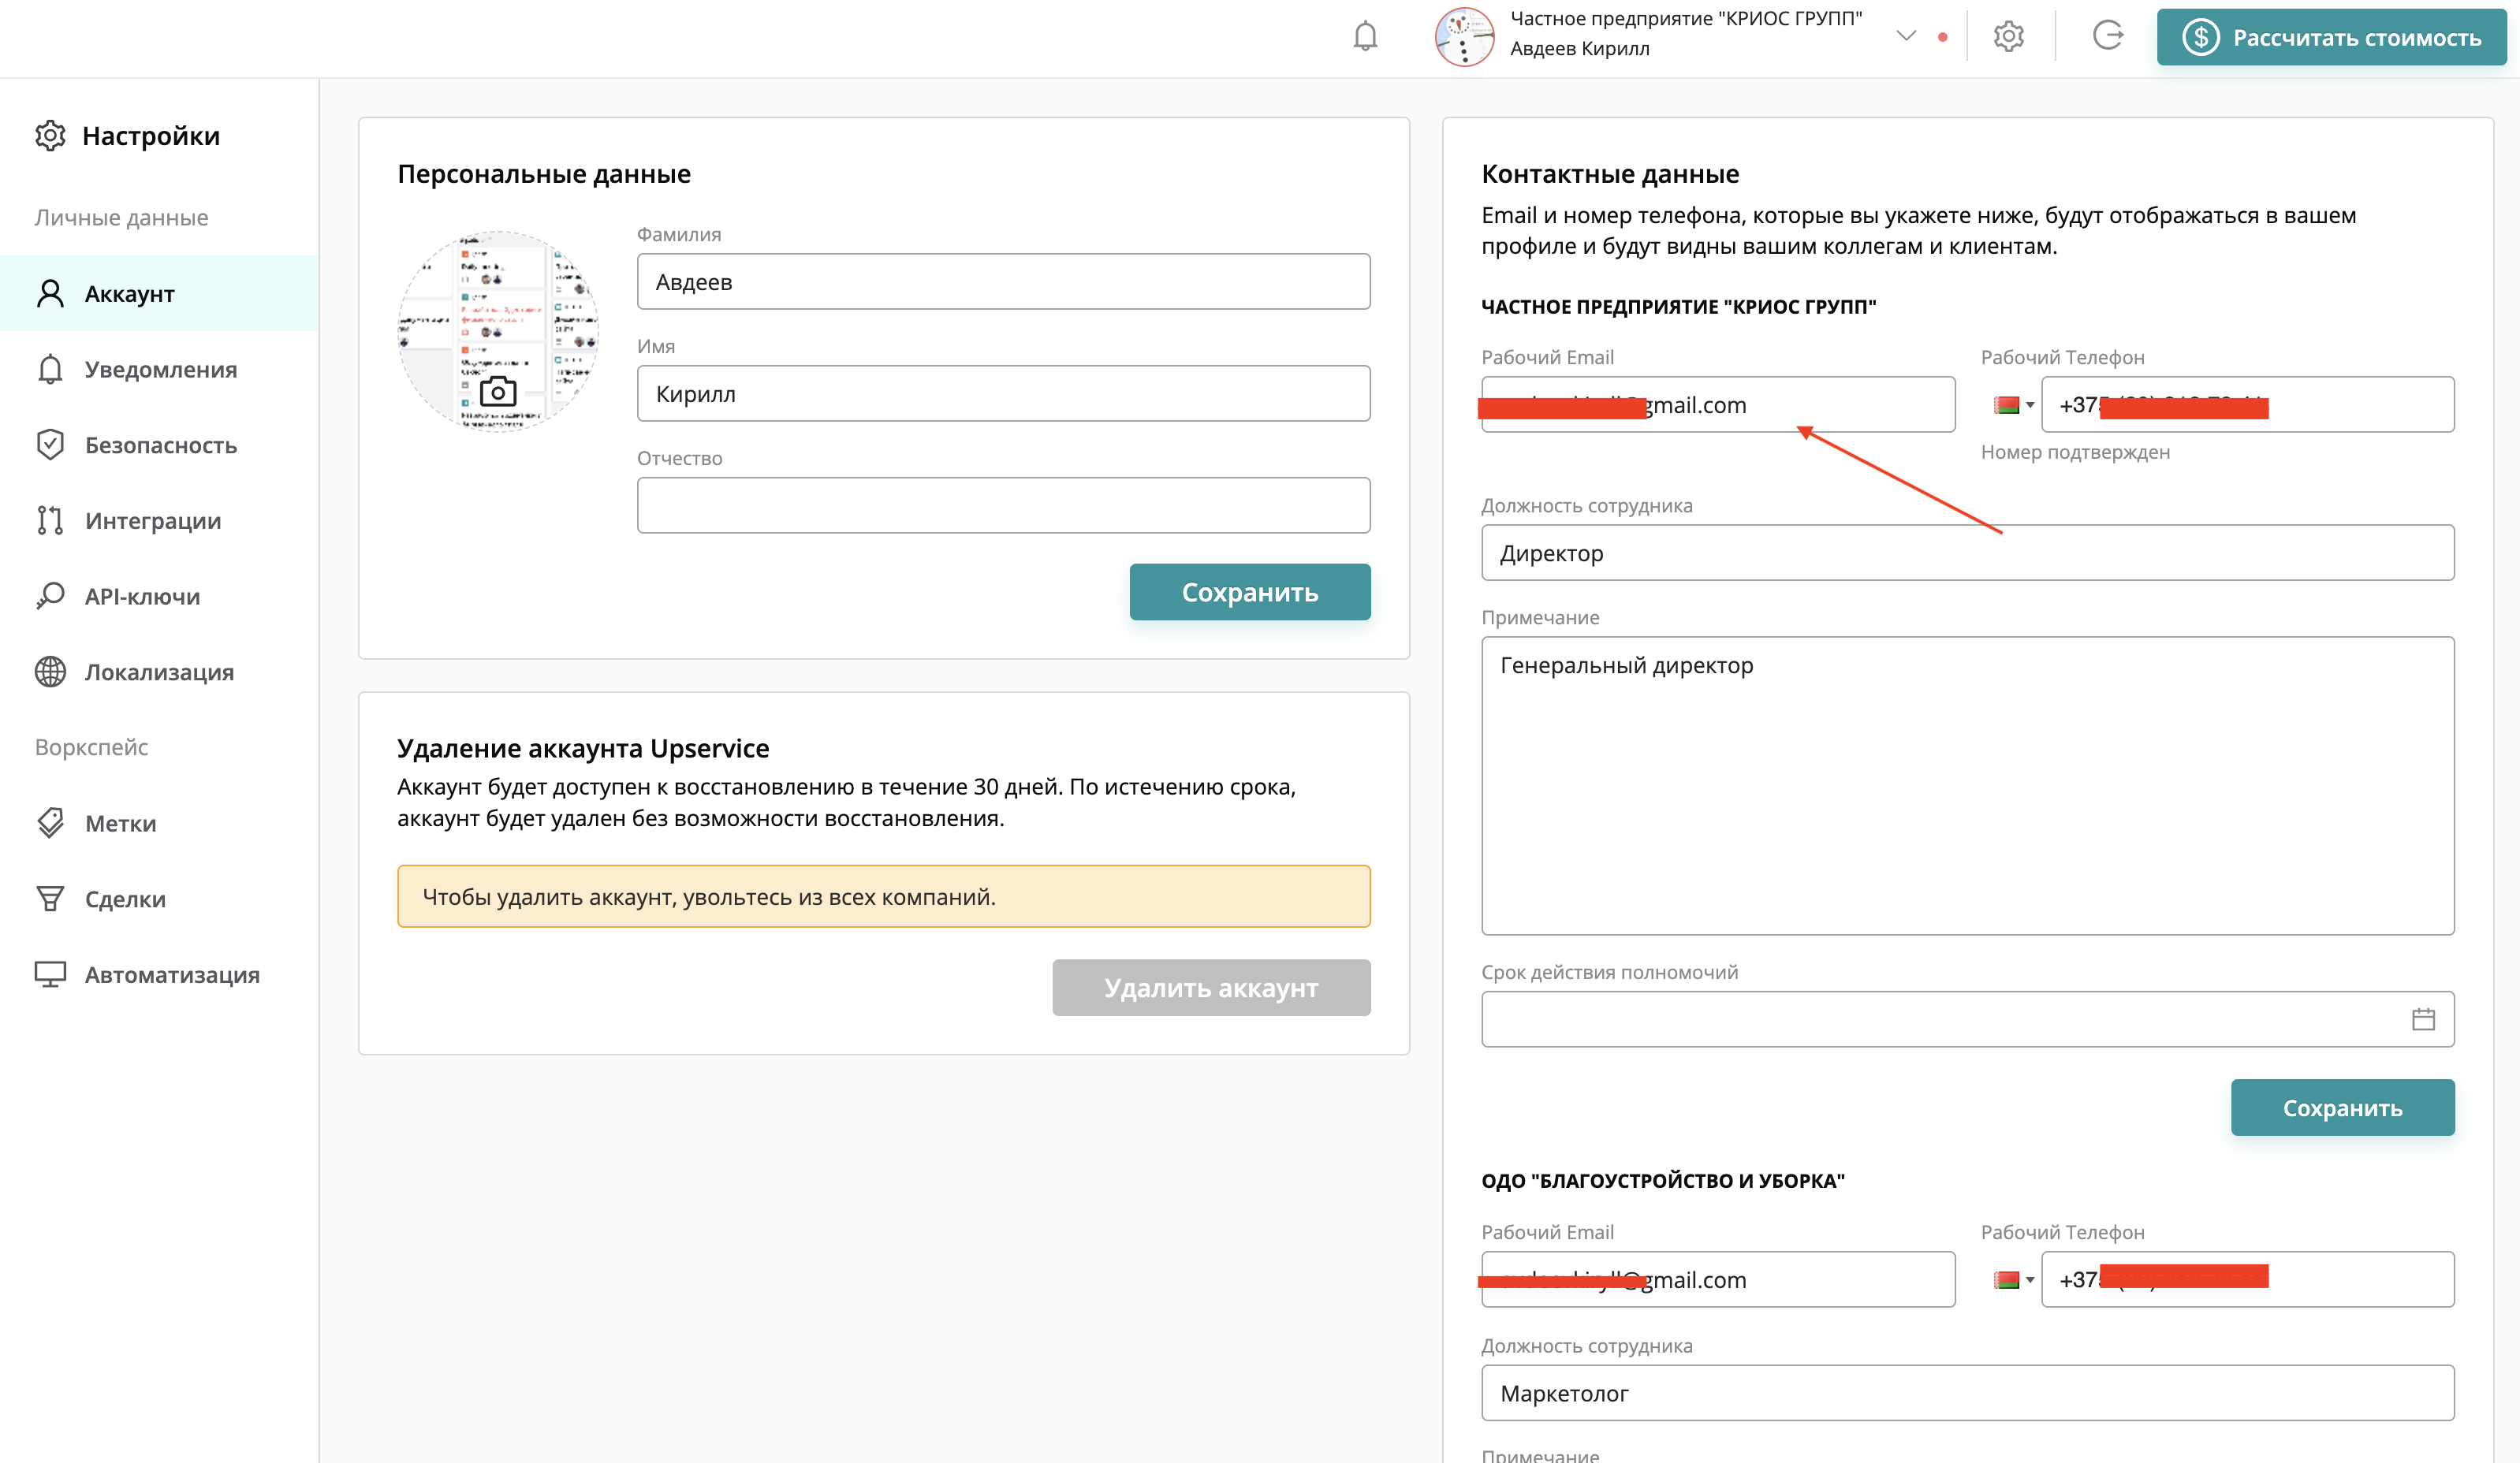This screenshot has height=1463, width=2520.
Task: Open country flag dropdown for КРИОС ГРУПП phone
Action: click(2013, 405)
